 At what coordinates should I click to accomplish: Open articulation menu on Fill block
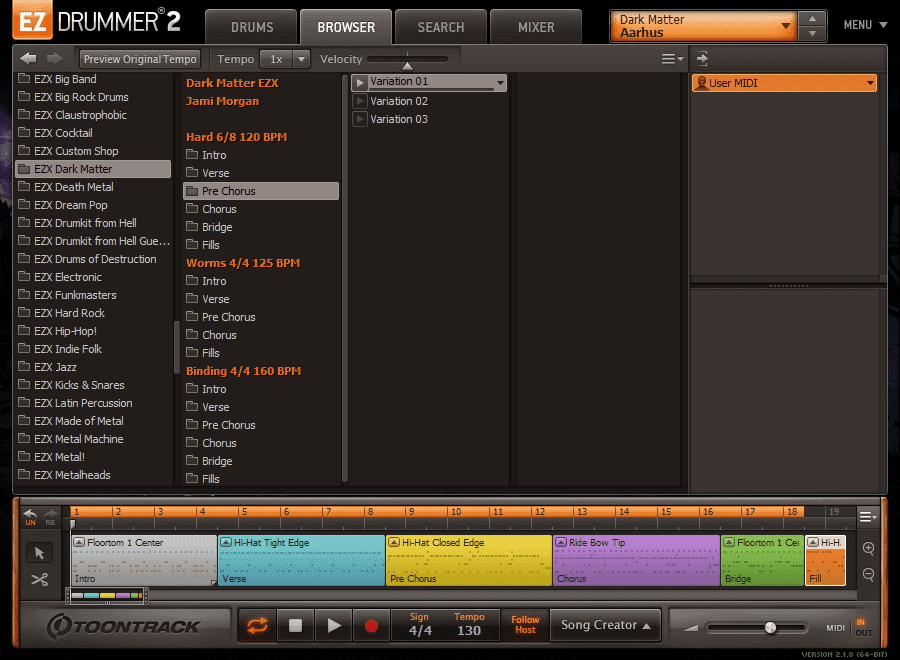click(813, 542)
